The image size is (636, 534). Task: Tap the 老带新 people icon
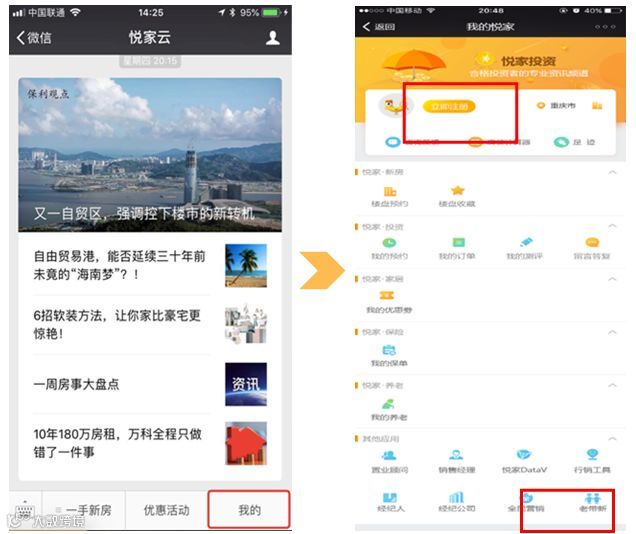pyautogui.click(x=593, y=498)
